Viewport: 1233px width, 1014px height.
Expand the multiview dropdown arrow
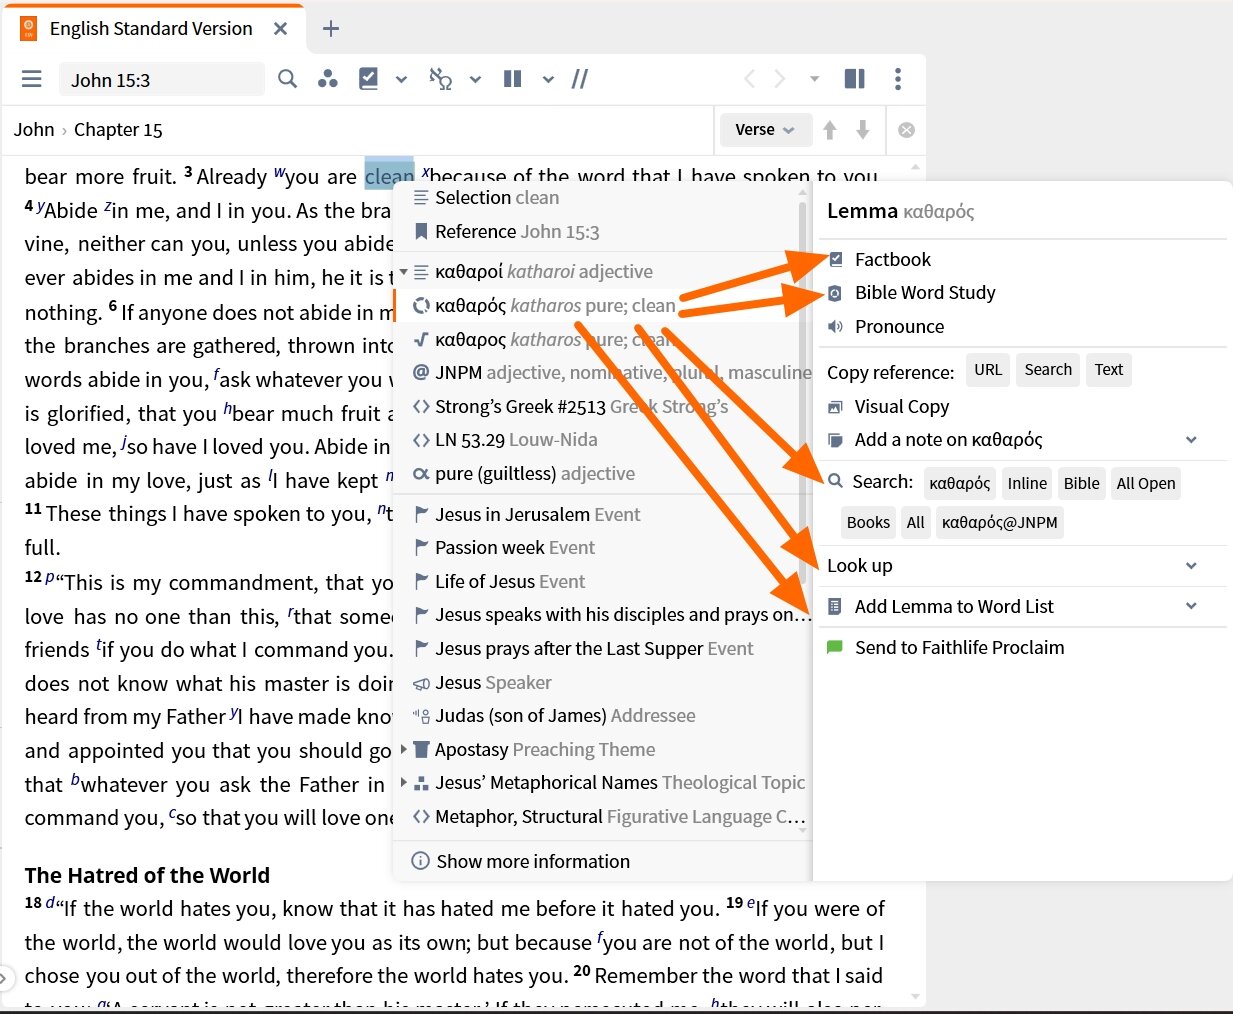[x=548, y=79]
